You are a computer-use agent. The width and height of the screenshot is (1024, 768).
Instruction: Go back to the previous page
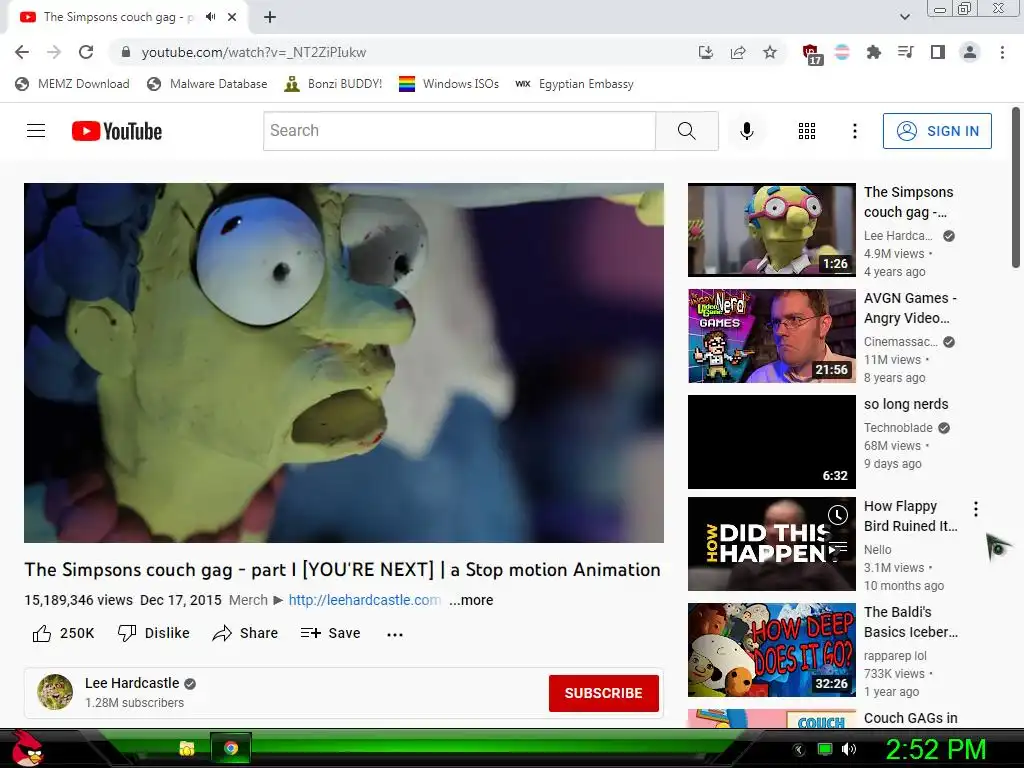point(22,52)
